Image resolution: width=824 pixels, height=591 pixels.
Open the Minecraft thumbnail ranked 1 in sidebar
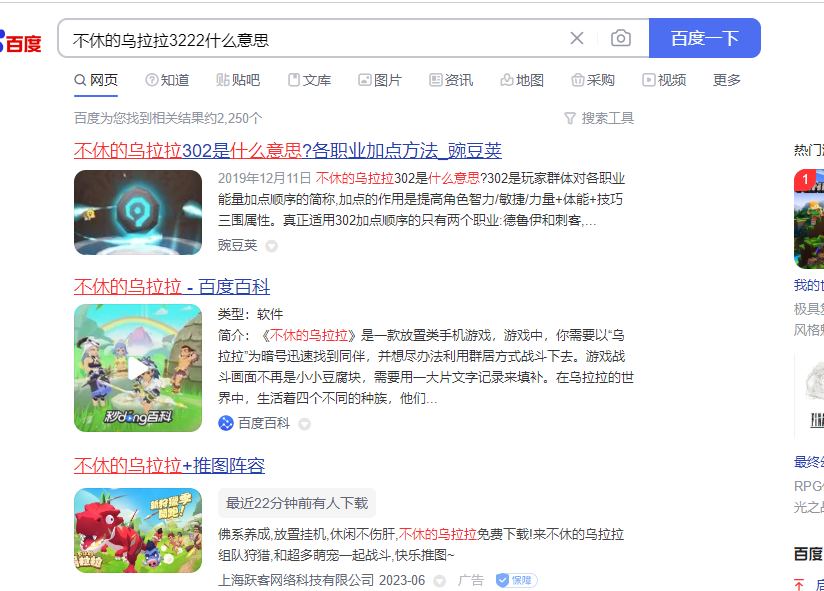tap(809, 219)
